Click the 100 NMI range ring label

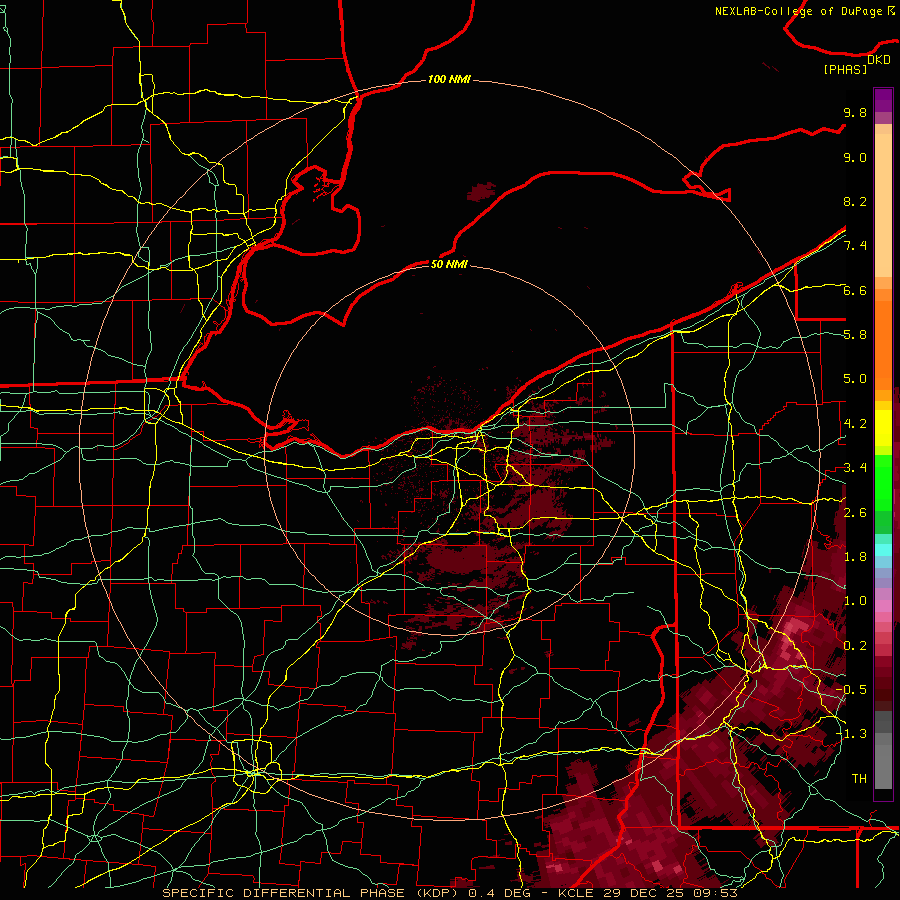(449, 79)
